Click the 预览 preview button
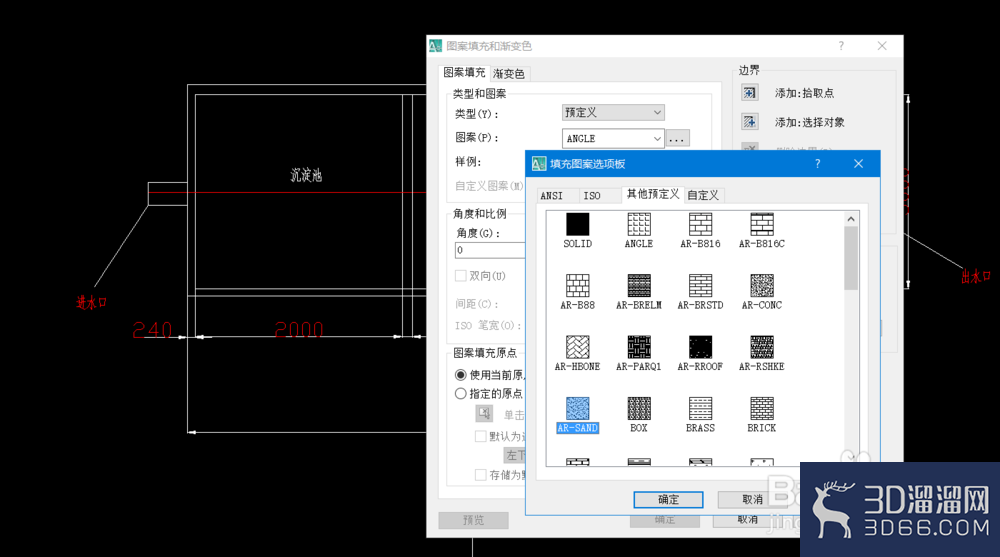The image size is (1000, 557). (473, 521)
